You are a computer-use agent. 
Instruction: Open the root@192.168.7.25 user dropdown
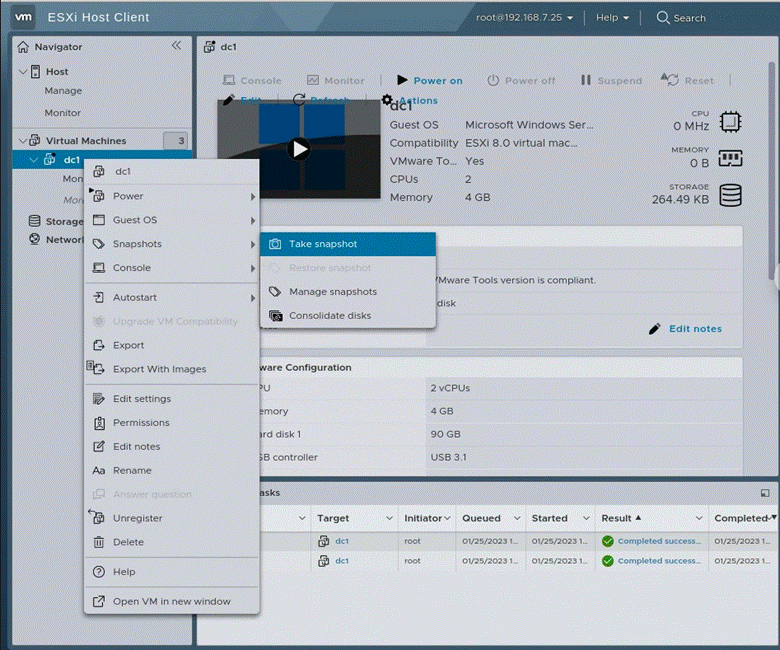pos(524,18)
